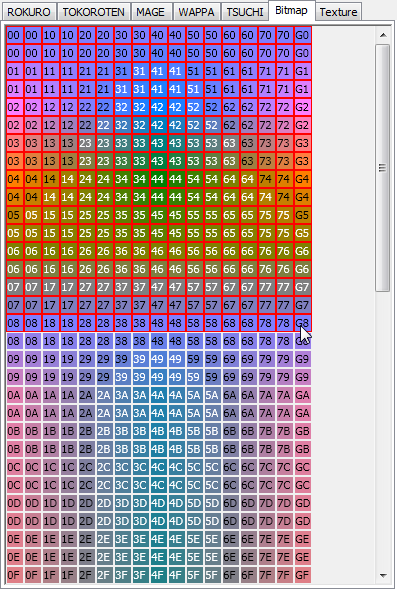Switch to the ROKURO tab
The height and width of the screenshot is (590, 397).
[x=29, y=12]
